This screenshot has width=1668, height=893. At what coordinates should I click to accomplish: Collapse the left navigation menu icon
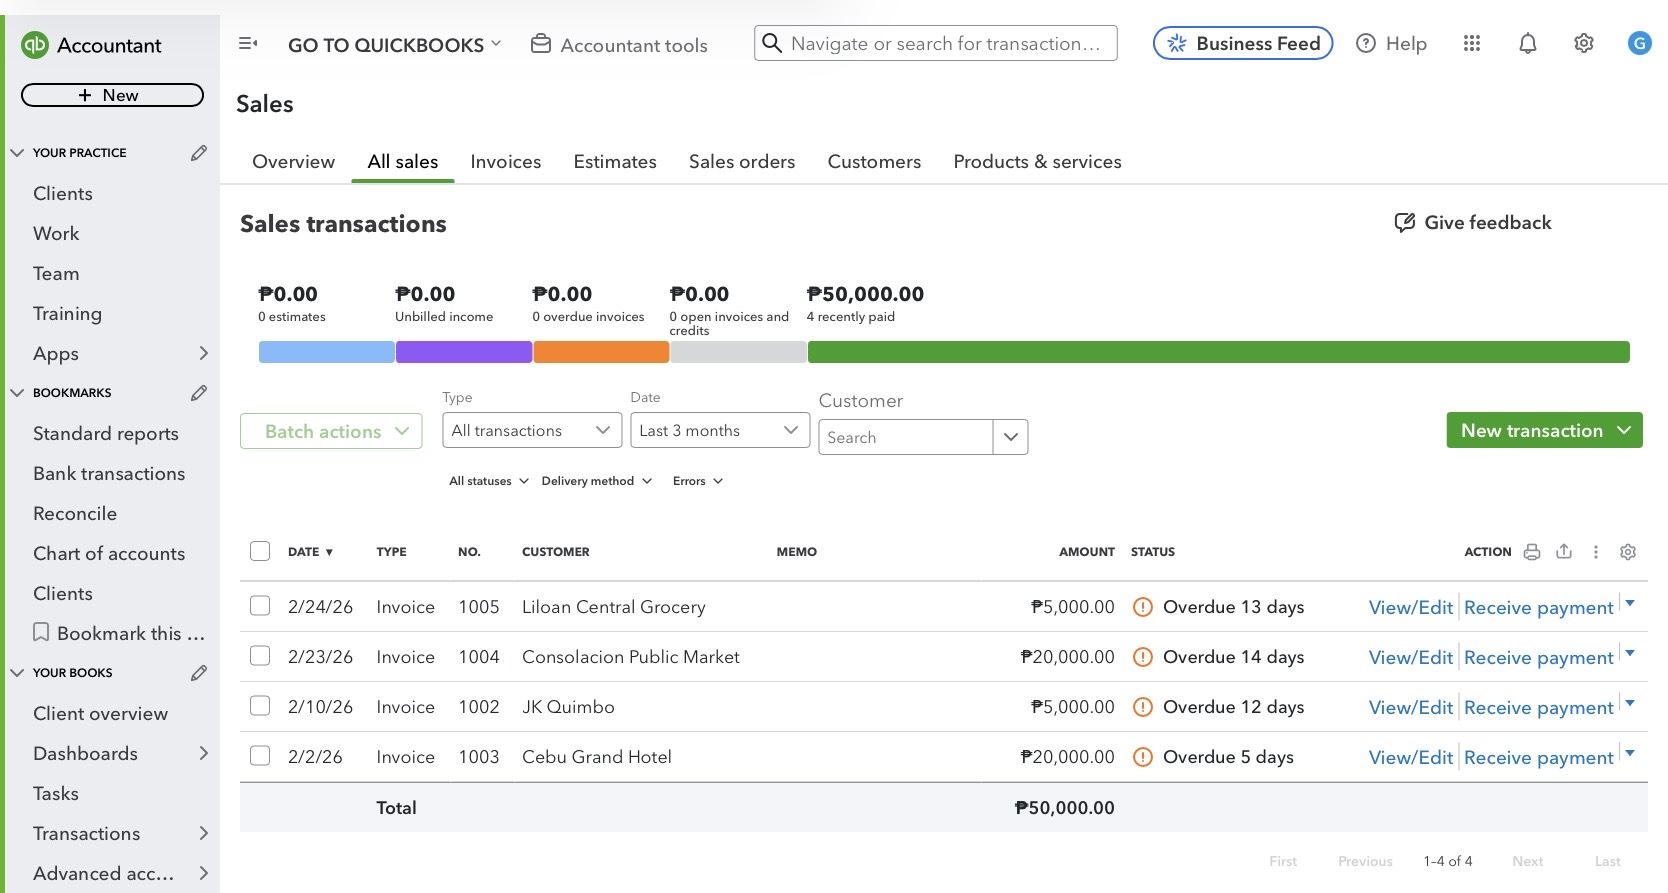click(248, 44)
